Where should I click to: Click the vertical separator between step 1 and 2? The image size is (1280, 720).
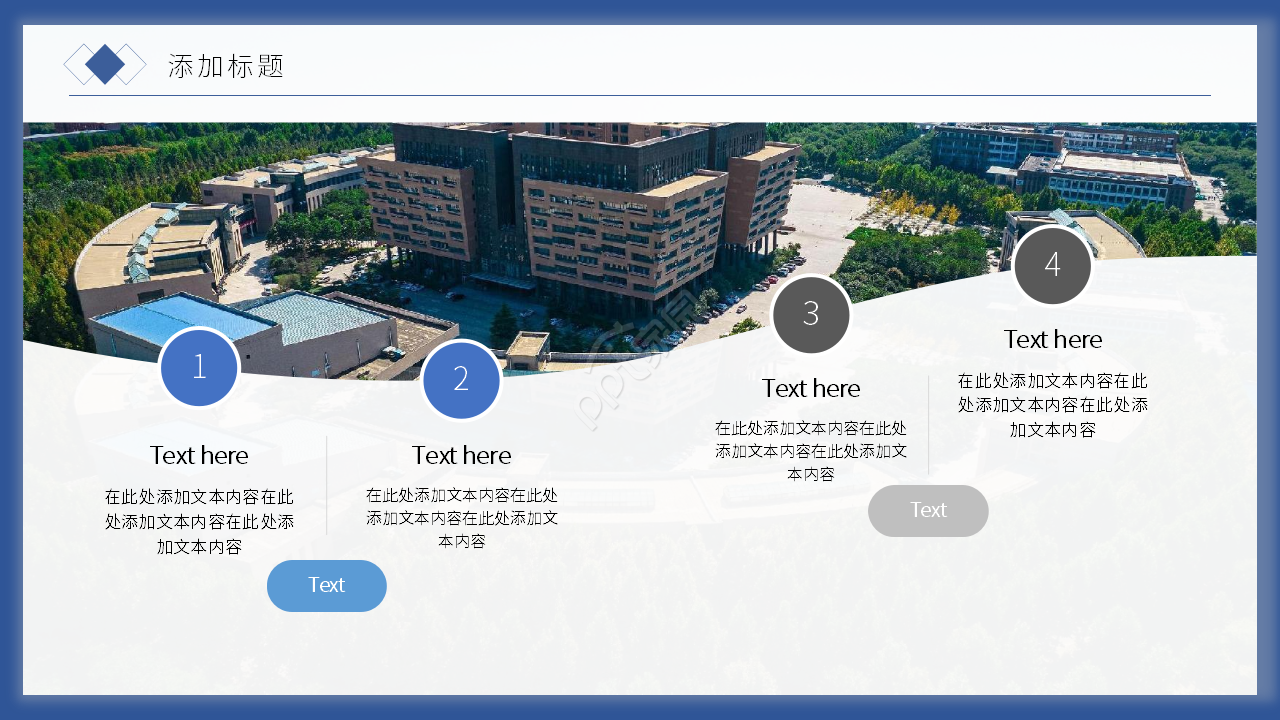(x=327, y=485)
